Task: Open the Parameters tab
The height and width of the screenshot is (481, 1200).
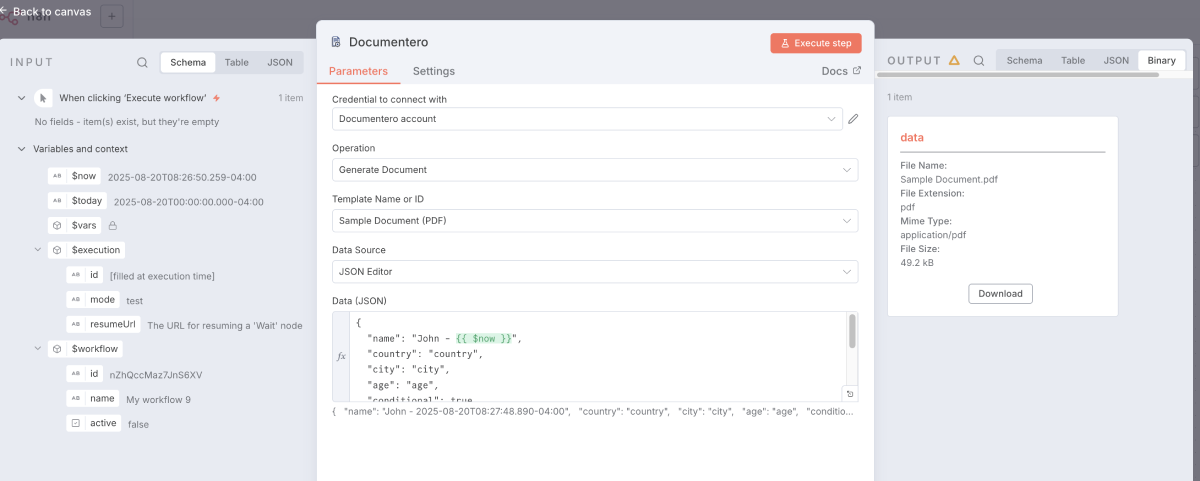Action: pyautogui.click(x=358, y=71)
